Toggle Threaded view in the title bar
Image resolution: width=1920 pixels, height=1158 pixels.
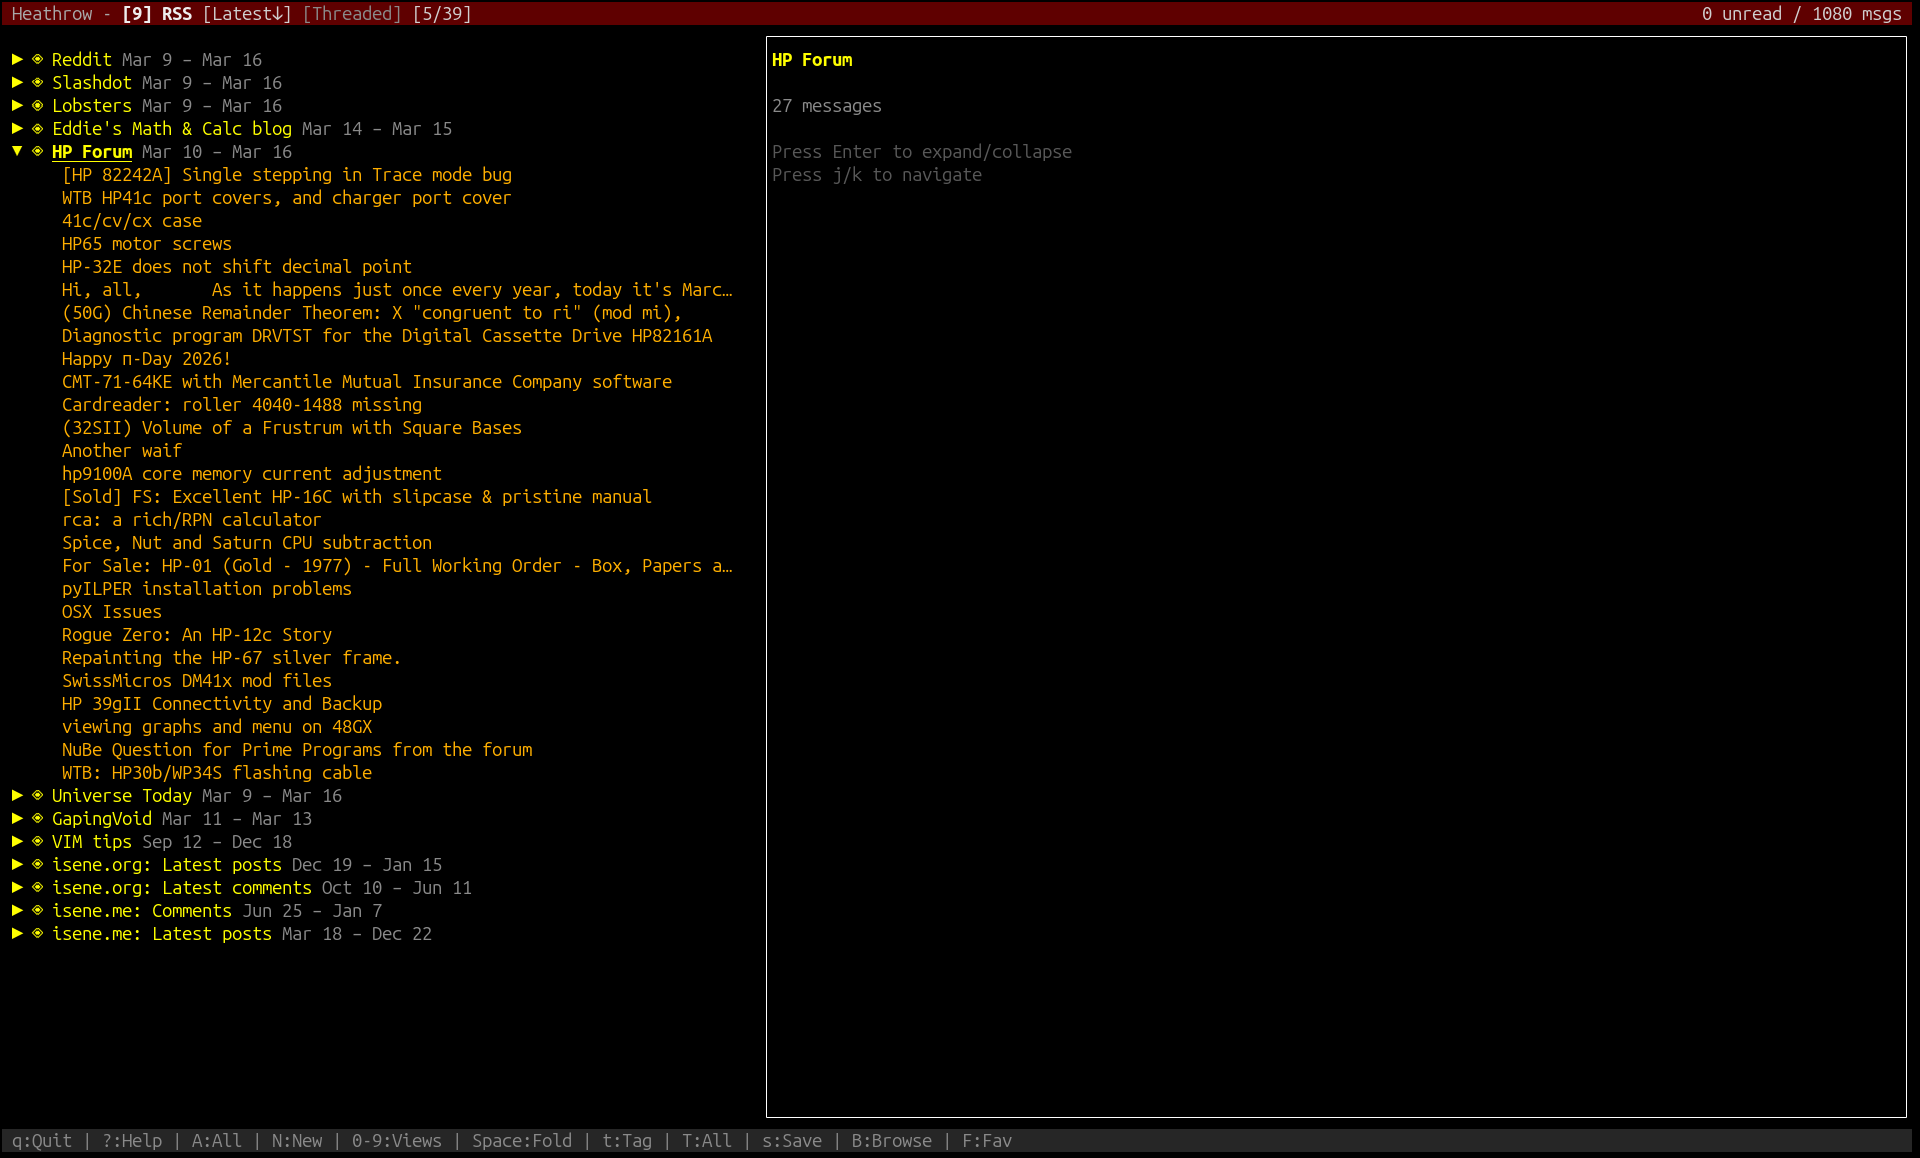click(352, 13)
